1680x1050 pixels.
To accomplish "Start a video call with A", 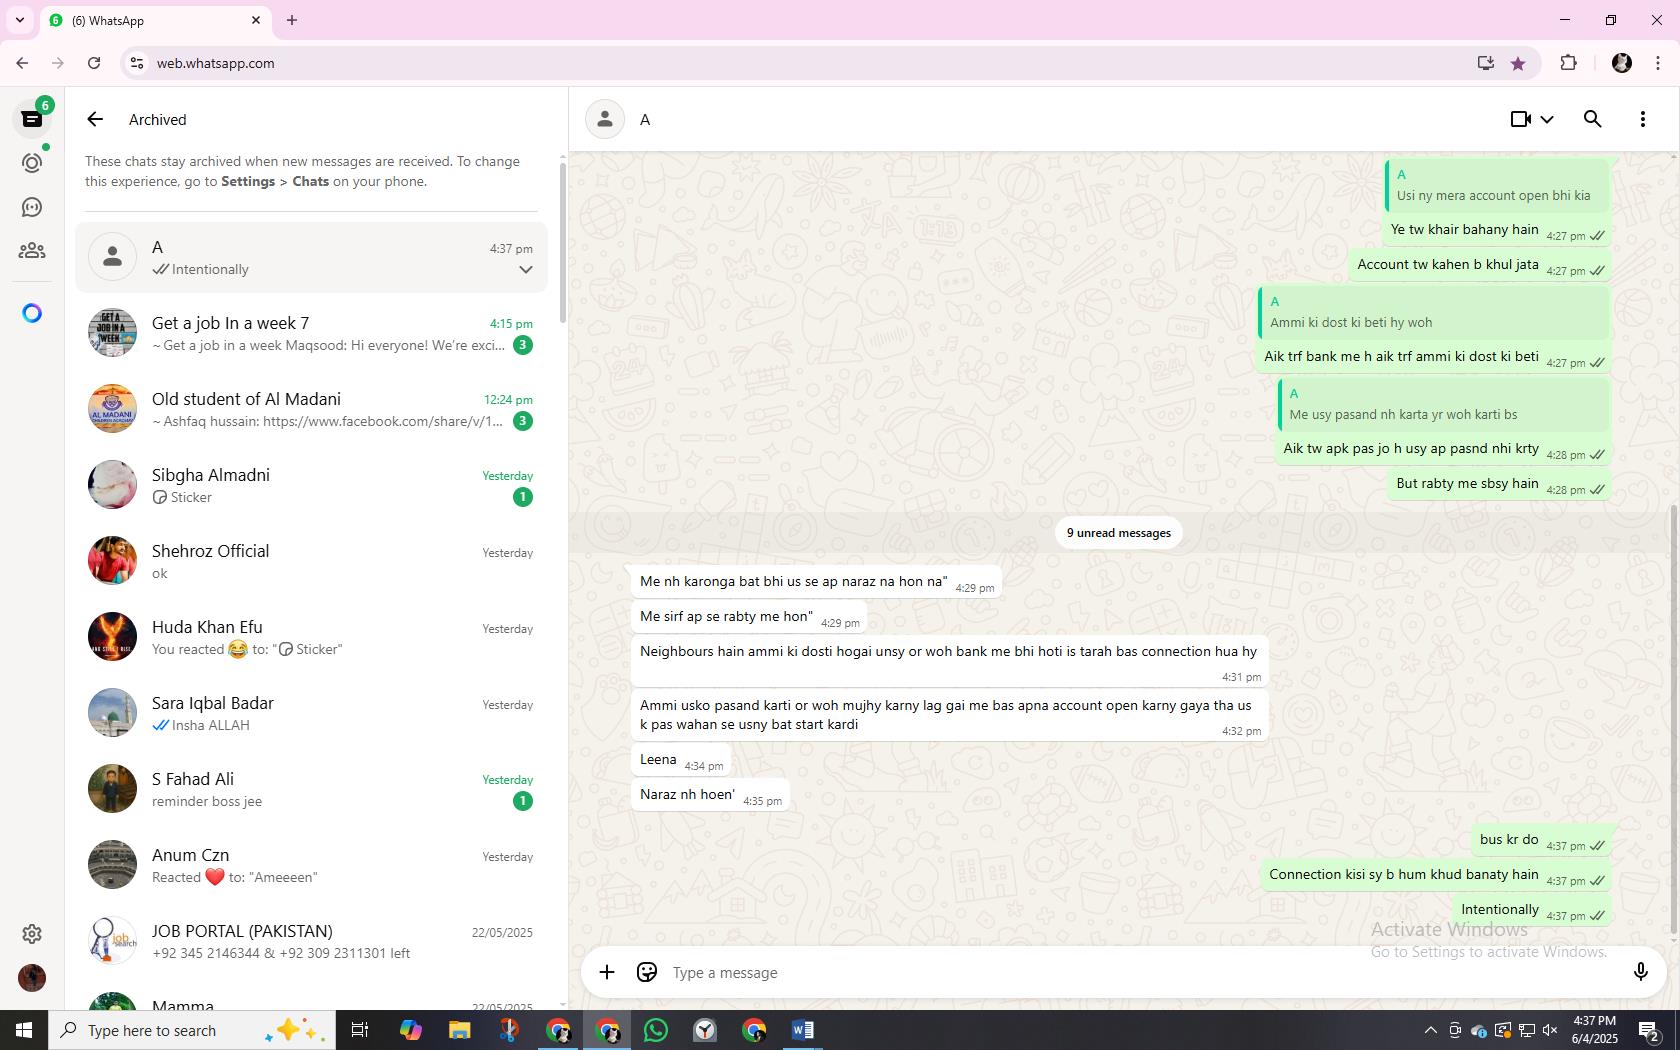I will [x=1520, y=119].
